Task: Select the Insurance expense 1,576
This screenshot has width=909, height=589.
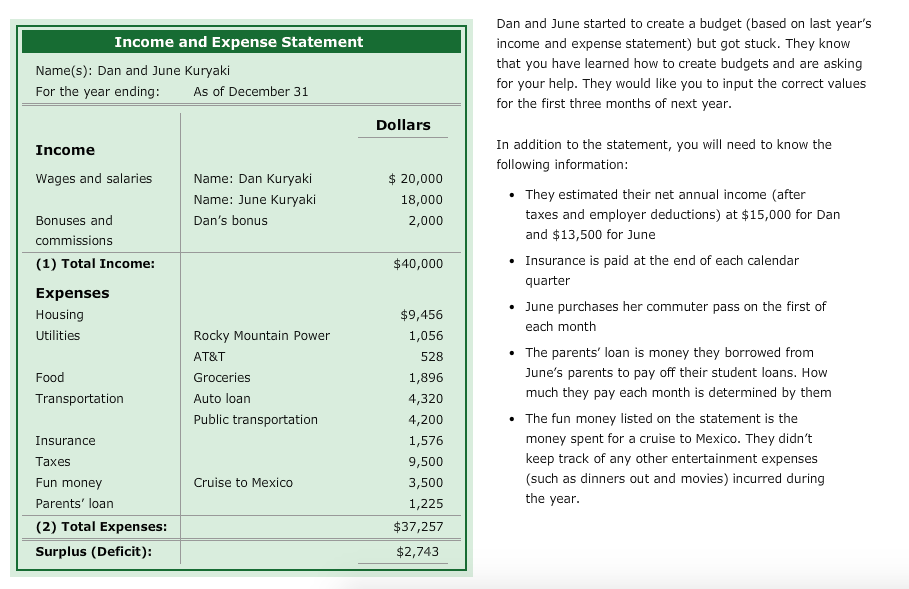Action: pyautogui.click(x=428, y=440)
